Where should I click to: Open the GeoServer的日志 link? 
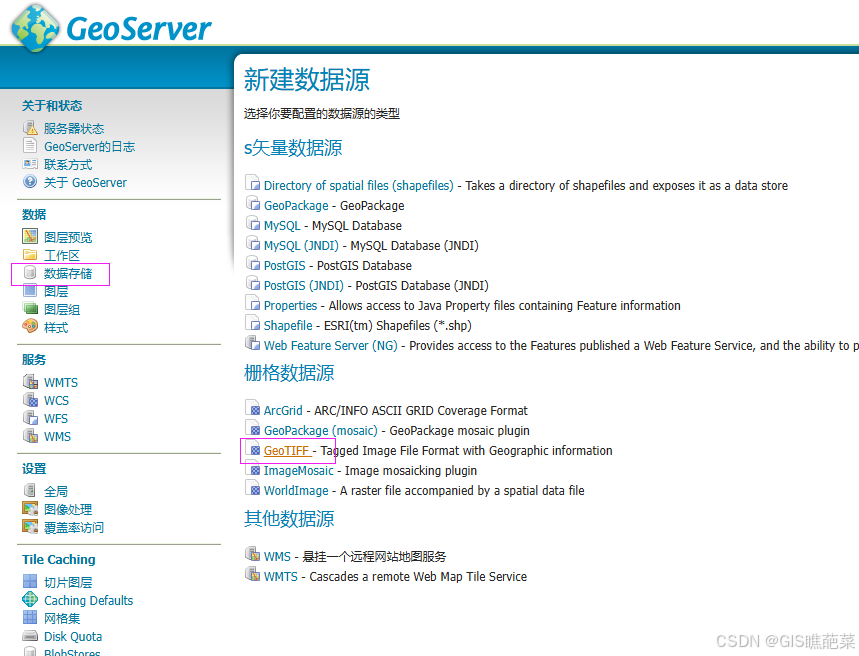(x=89, y=147)
